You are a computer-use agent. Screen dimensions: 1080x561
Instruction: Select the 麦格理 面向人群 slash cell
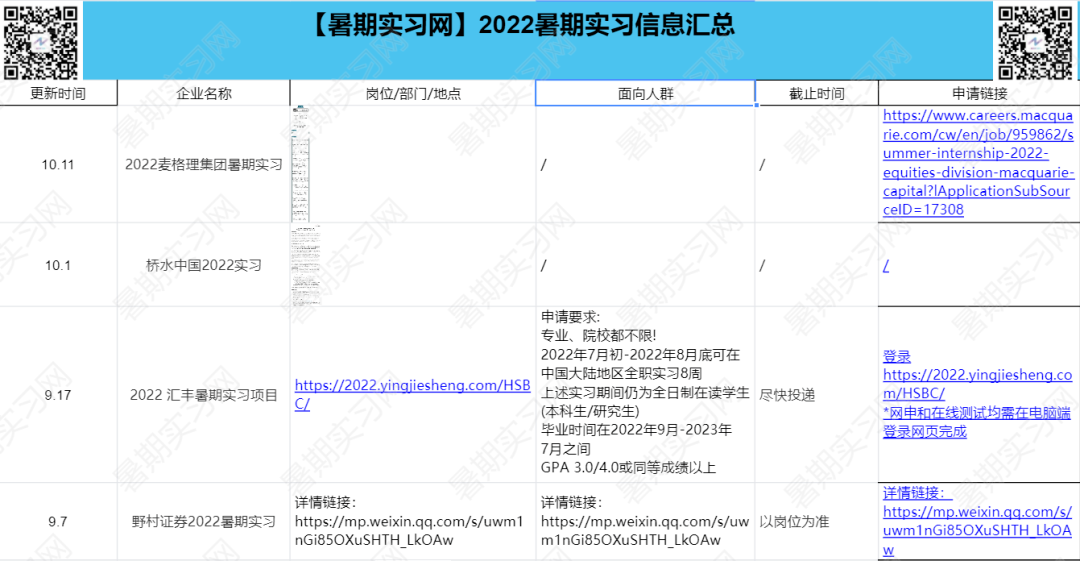click(x=645, y=165)
